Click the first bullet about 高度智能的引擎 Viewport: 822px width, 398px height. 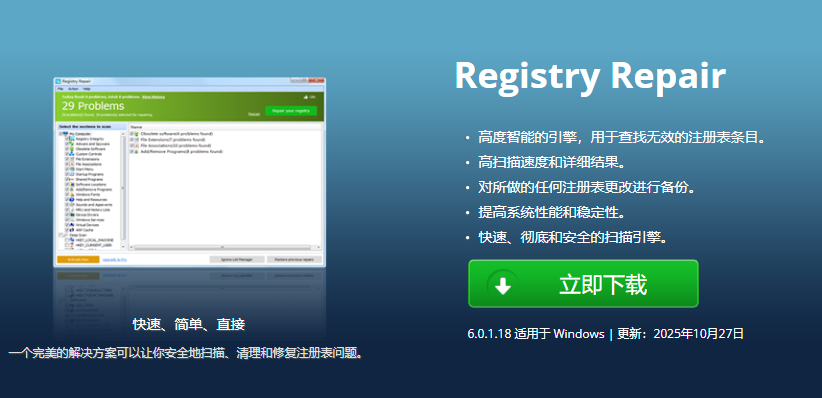[622, 138]
